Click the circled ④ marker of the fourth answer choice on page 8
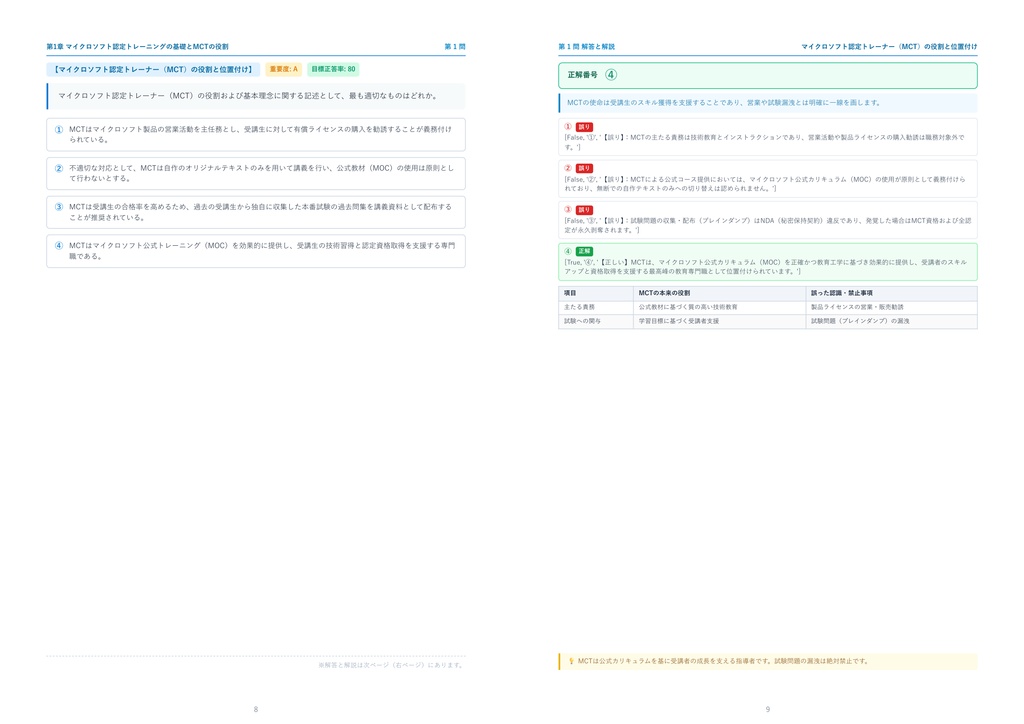 click(x=59, y=245)
